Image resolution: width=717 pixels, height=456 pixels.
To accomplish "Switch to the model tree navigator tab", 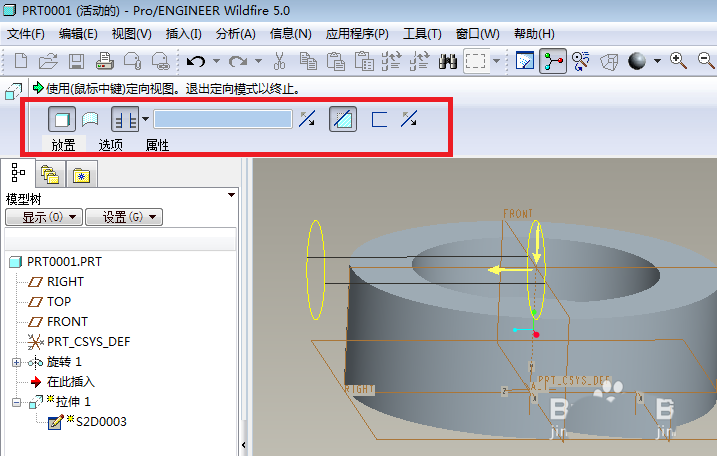I will click(x=18, y=173).
